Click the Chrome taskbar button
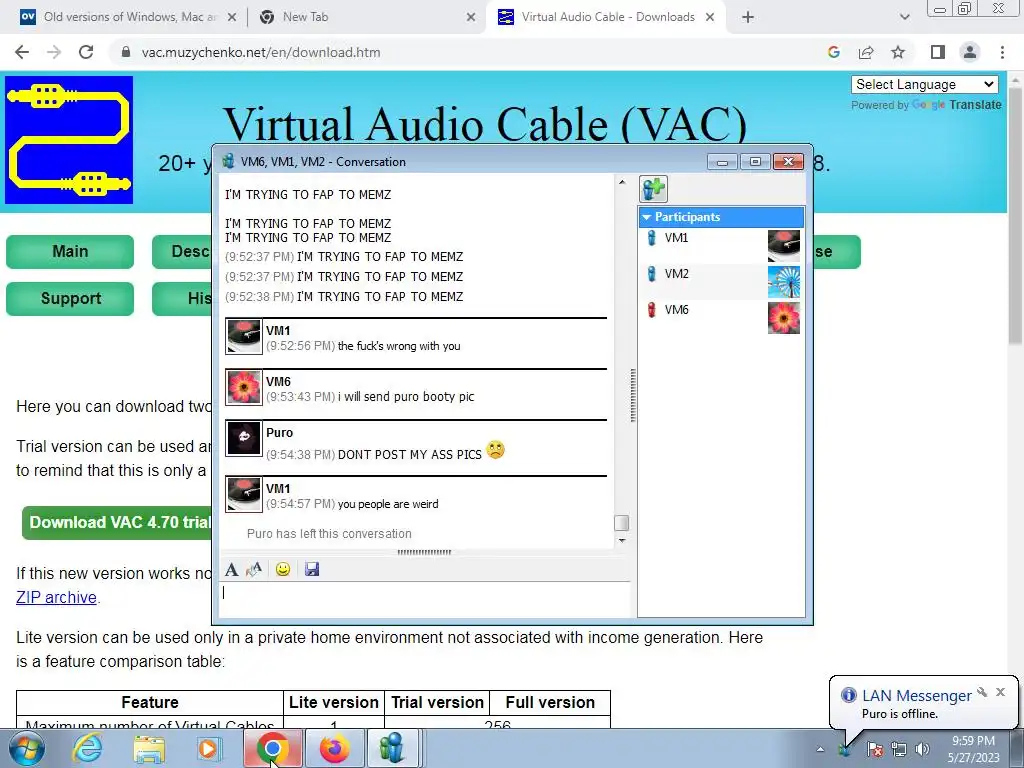 (272, 748)
